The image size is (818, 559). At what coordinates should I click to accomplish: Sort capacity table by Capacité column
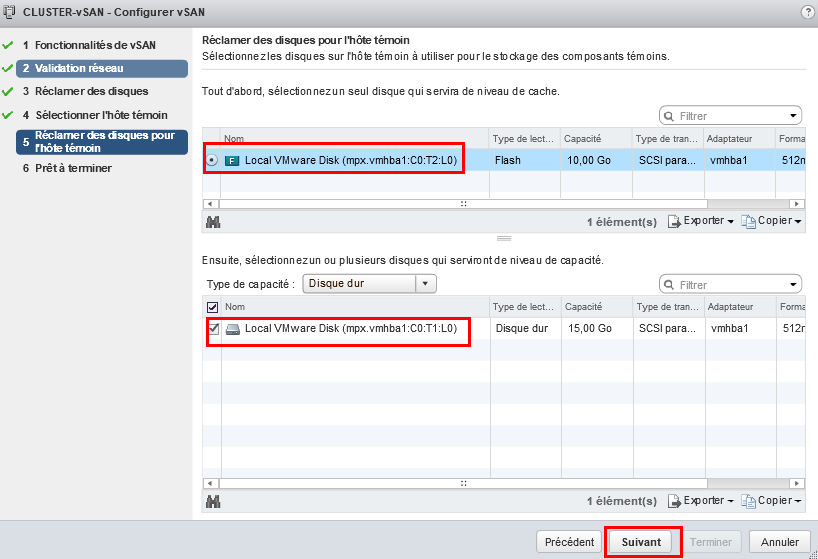[597, 307]
